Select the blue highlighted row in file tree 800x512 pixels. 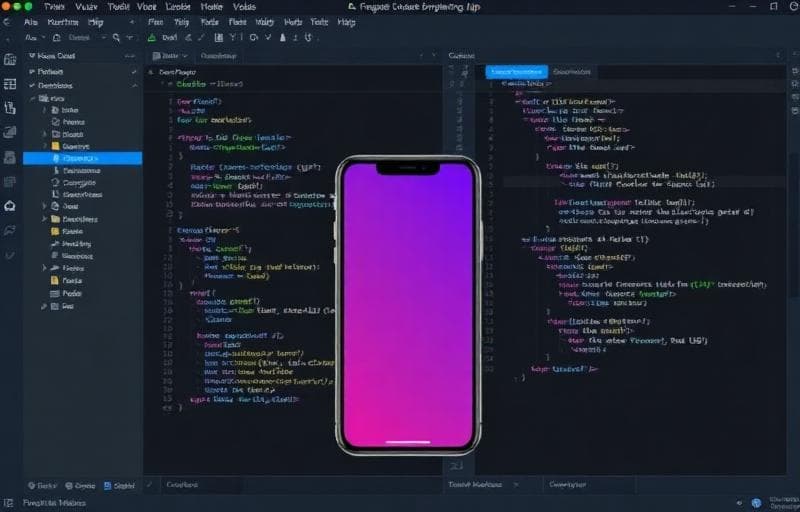(x=83, y=159)
